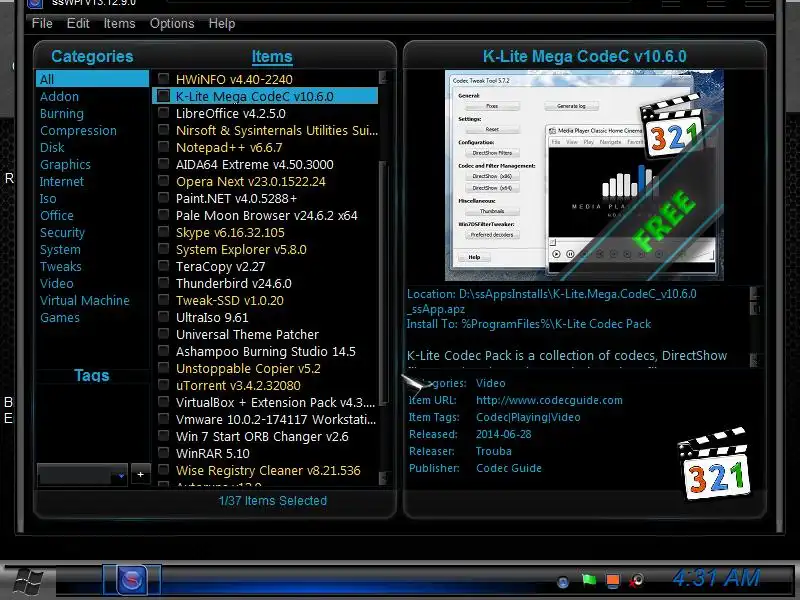Viewport: 800px width, 600px height.
Task: Select the Burning category
Action: tap(62, 113)
